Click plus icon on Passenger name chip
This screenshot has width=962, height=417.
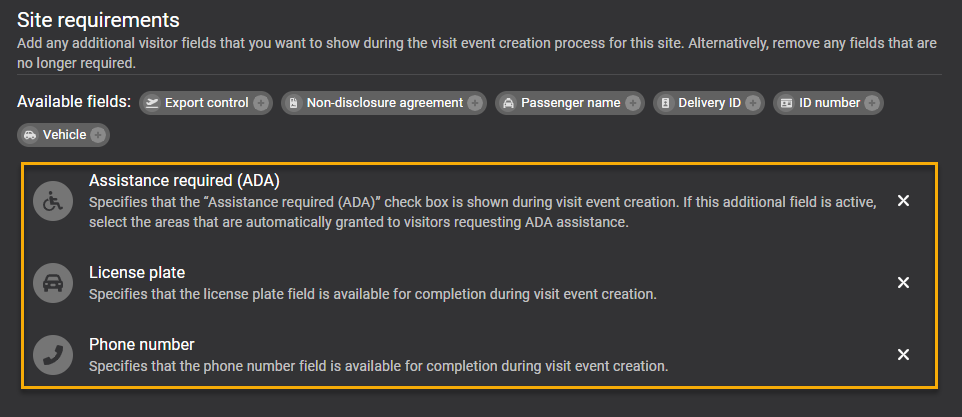click(x=633, y=103)
